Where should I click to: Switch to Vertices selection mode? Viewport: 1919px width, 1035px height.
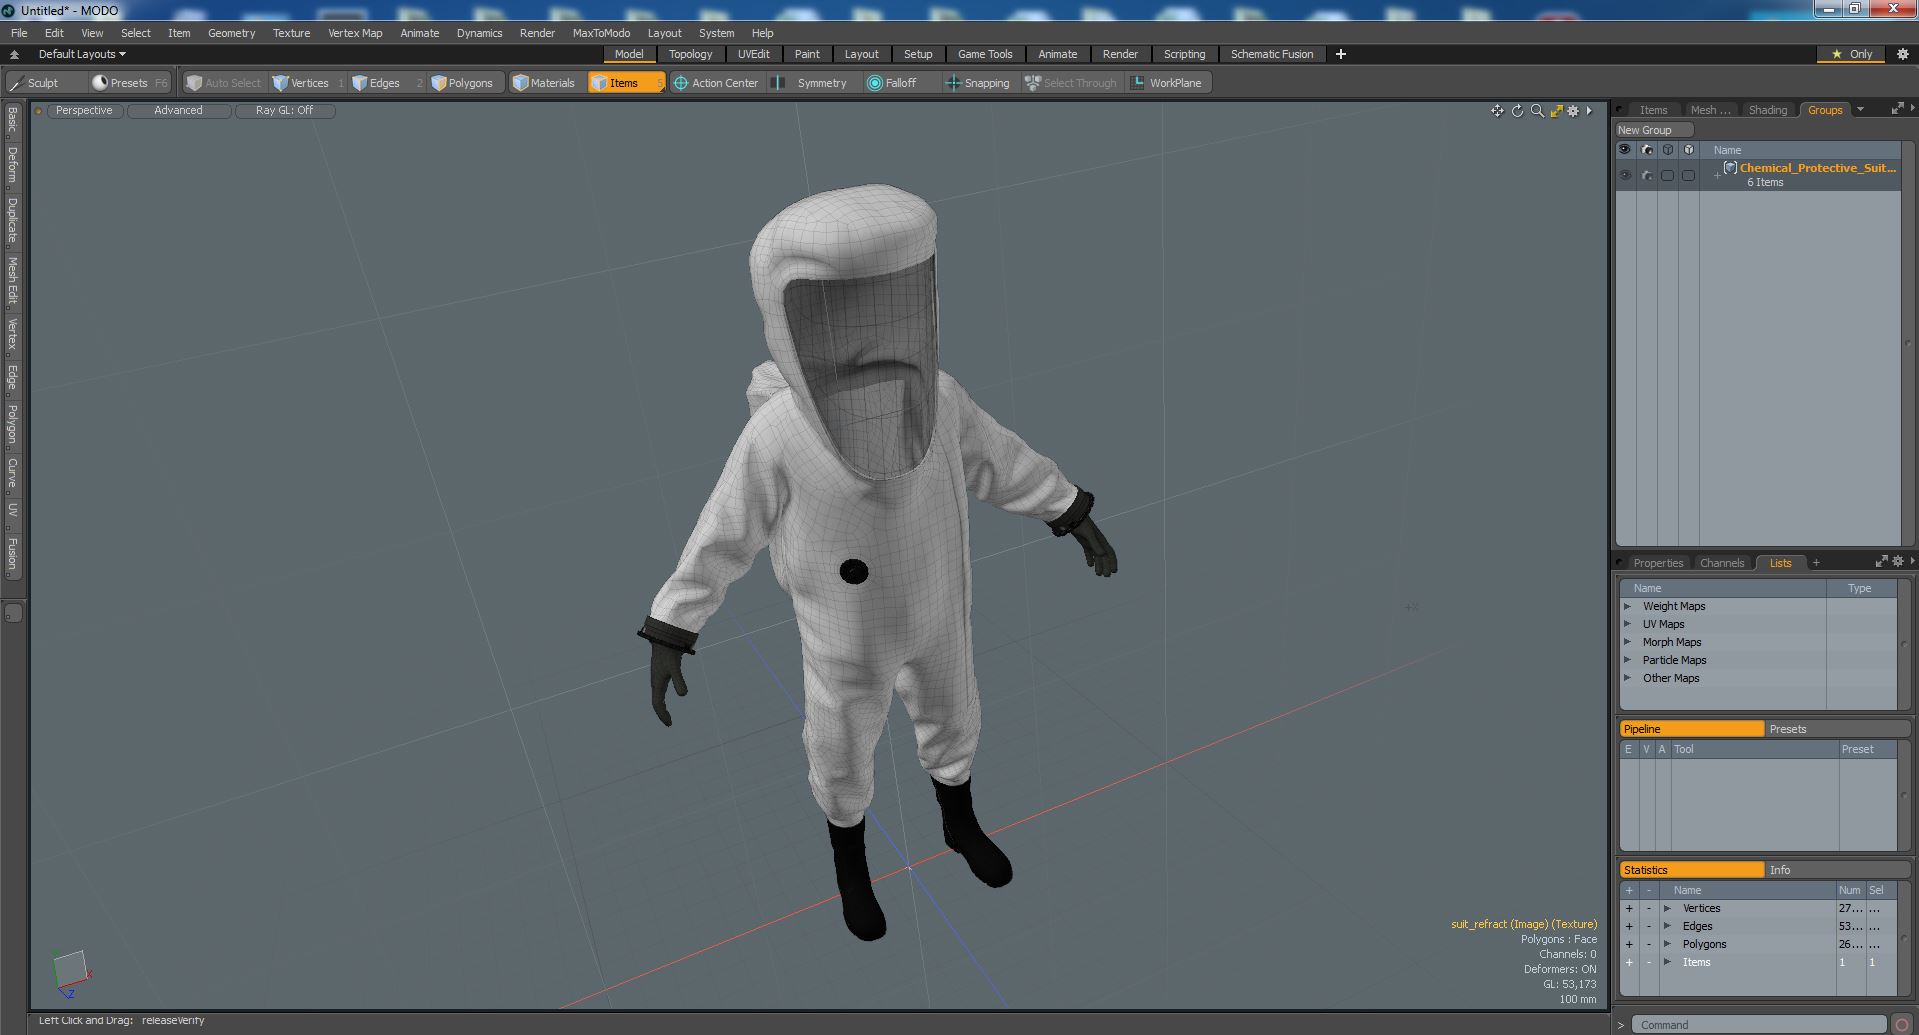309,83
